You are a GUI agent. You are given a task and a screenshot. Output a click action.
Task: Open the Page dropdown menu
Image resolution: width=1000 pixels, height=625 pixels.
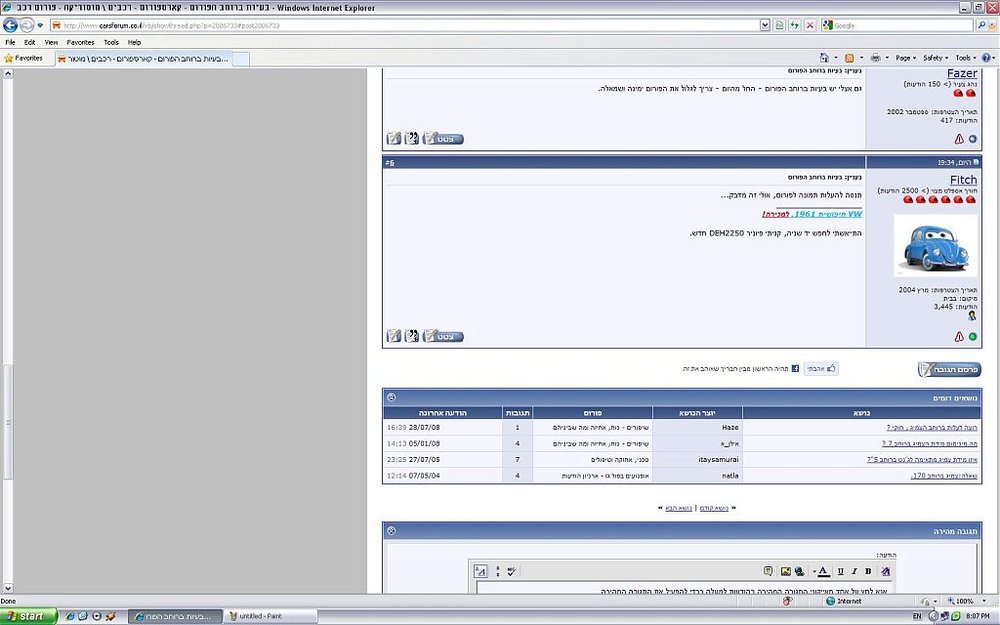point(906,57)
